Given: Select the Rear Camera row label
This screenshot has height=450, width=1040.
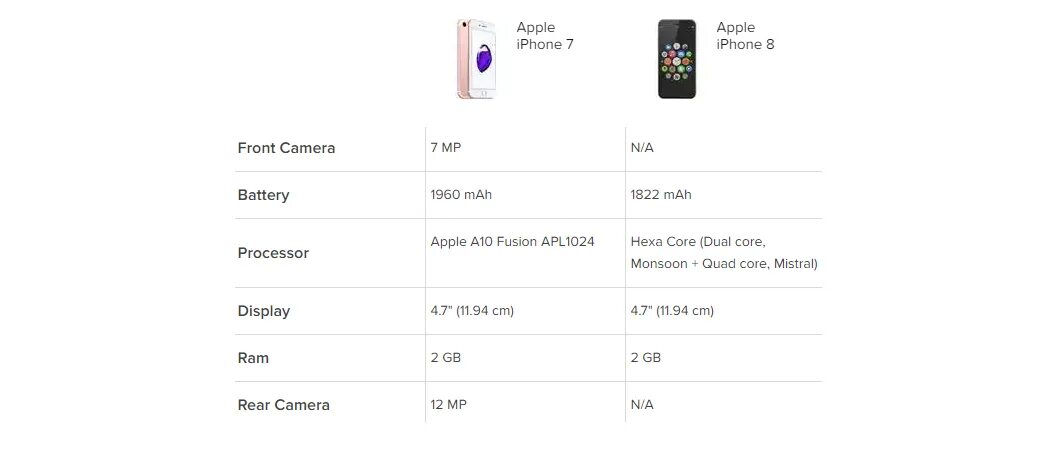Looking at the screenshot, I should [283, 405].
